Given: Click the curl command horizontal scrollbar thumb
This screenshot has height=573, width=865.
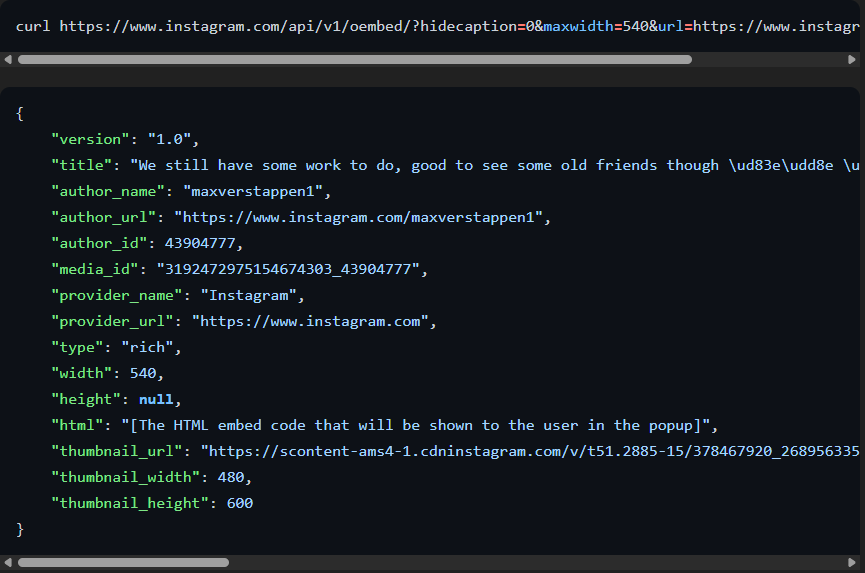Looking at the screenshot, I should click(355, 60).
